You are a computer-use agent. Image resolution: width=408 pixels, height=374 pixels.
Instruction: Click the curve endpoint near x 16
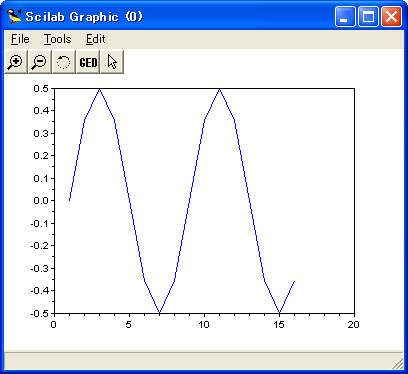[x=294, y=281]
